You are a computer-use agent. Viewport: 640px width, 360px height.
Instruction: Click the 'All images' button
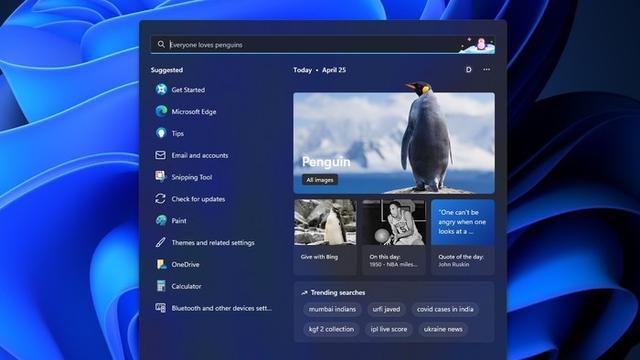[320, 180]
